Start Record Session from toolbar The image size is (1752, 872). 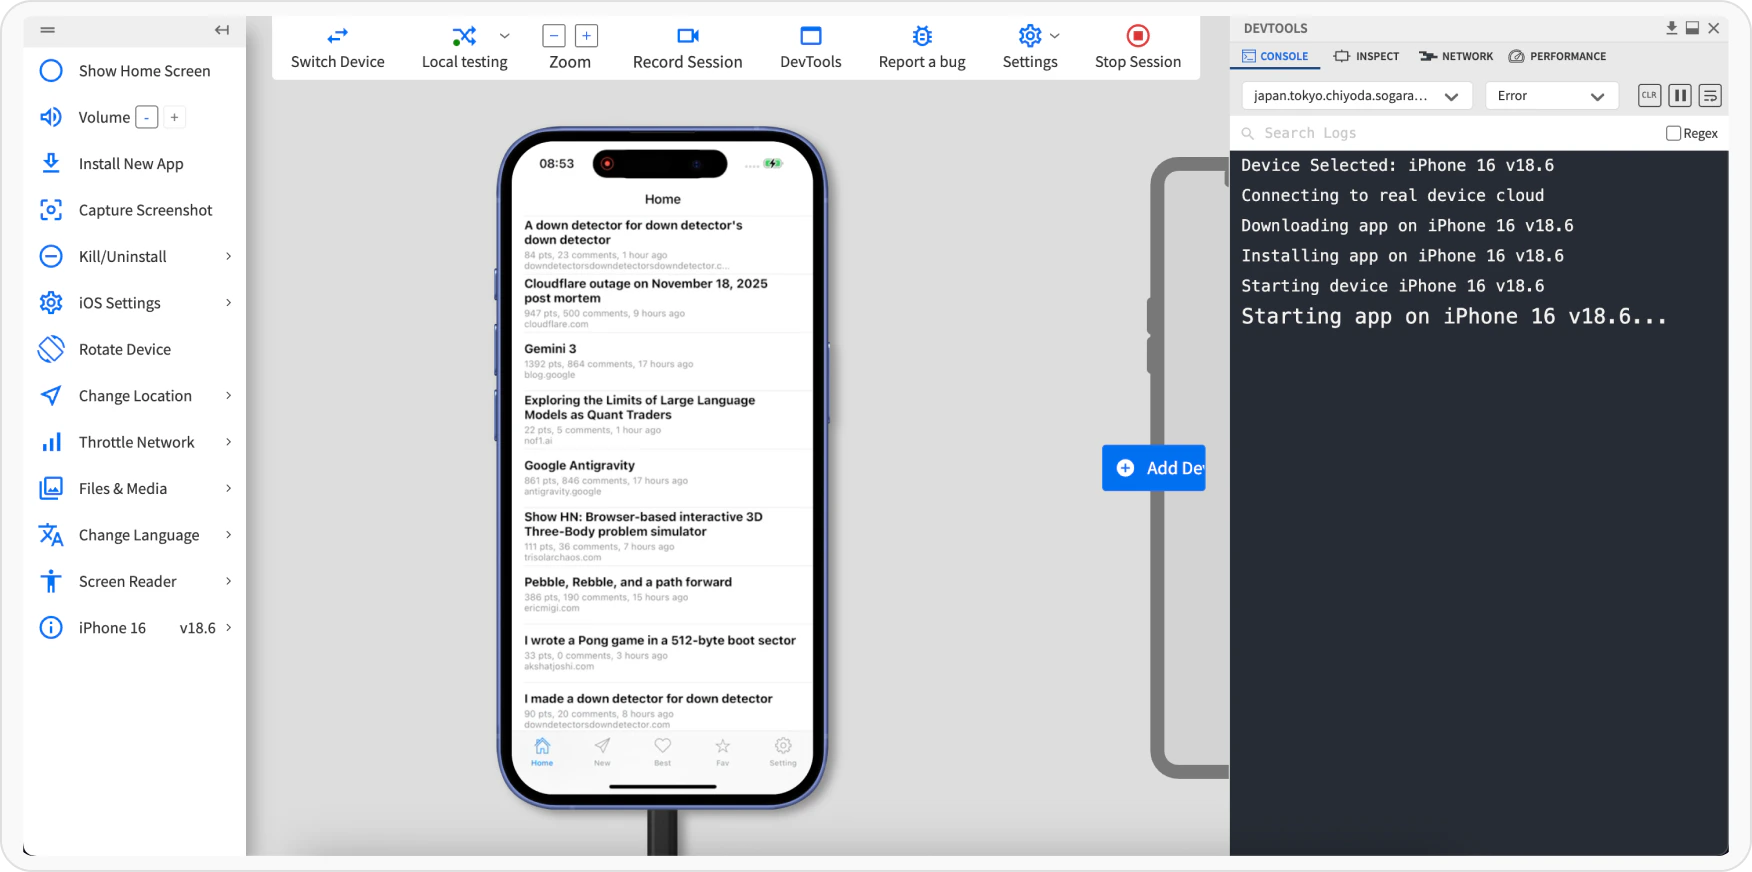point(688,48)
